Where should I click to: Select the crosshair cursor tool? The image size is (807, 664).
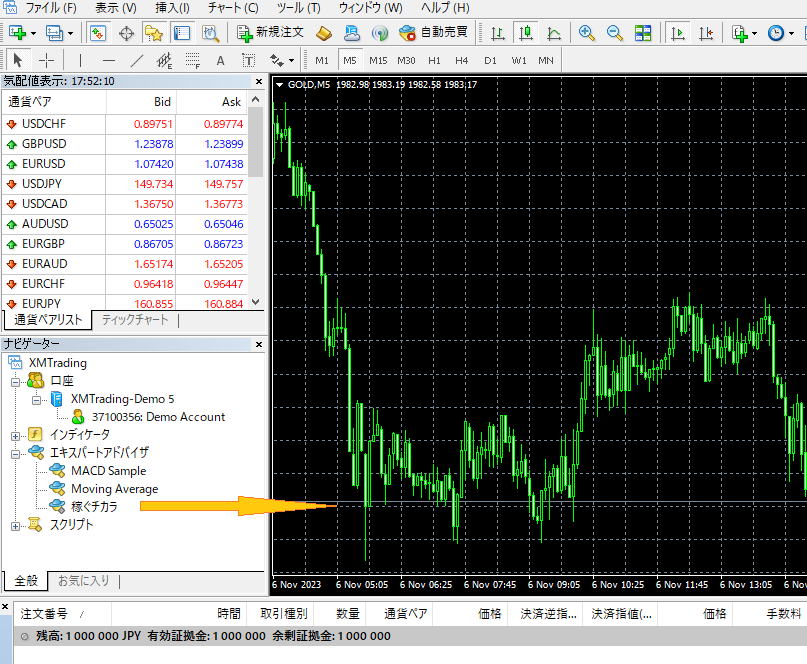[47, 60]
